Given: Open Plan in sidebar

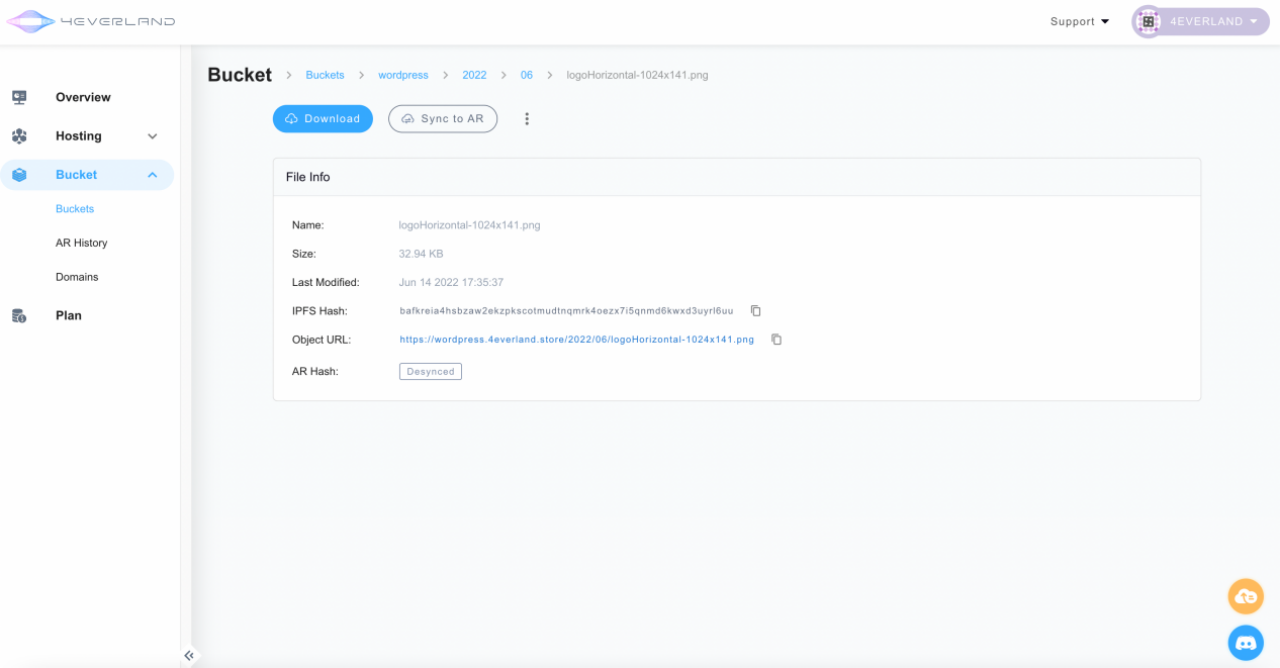Looking at the screenshot, I should click(x=68, y=316).
